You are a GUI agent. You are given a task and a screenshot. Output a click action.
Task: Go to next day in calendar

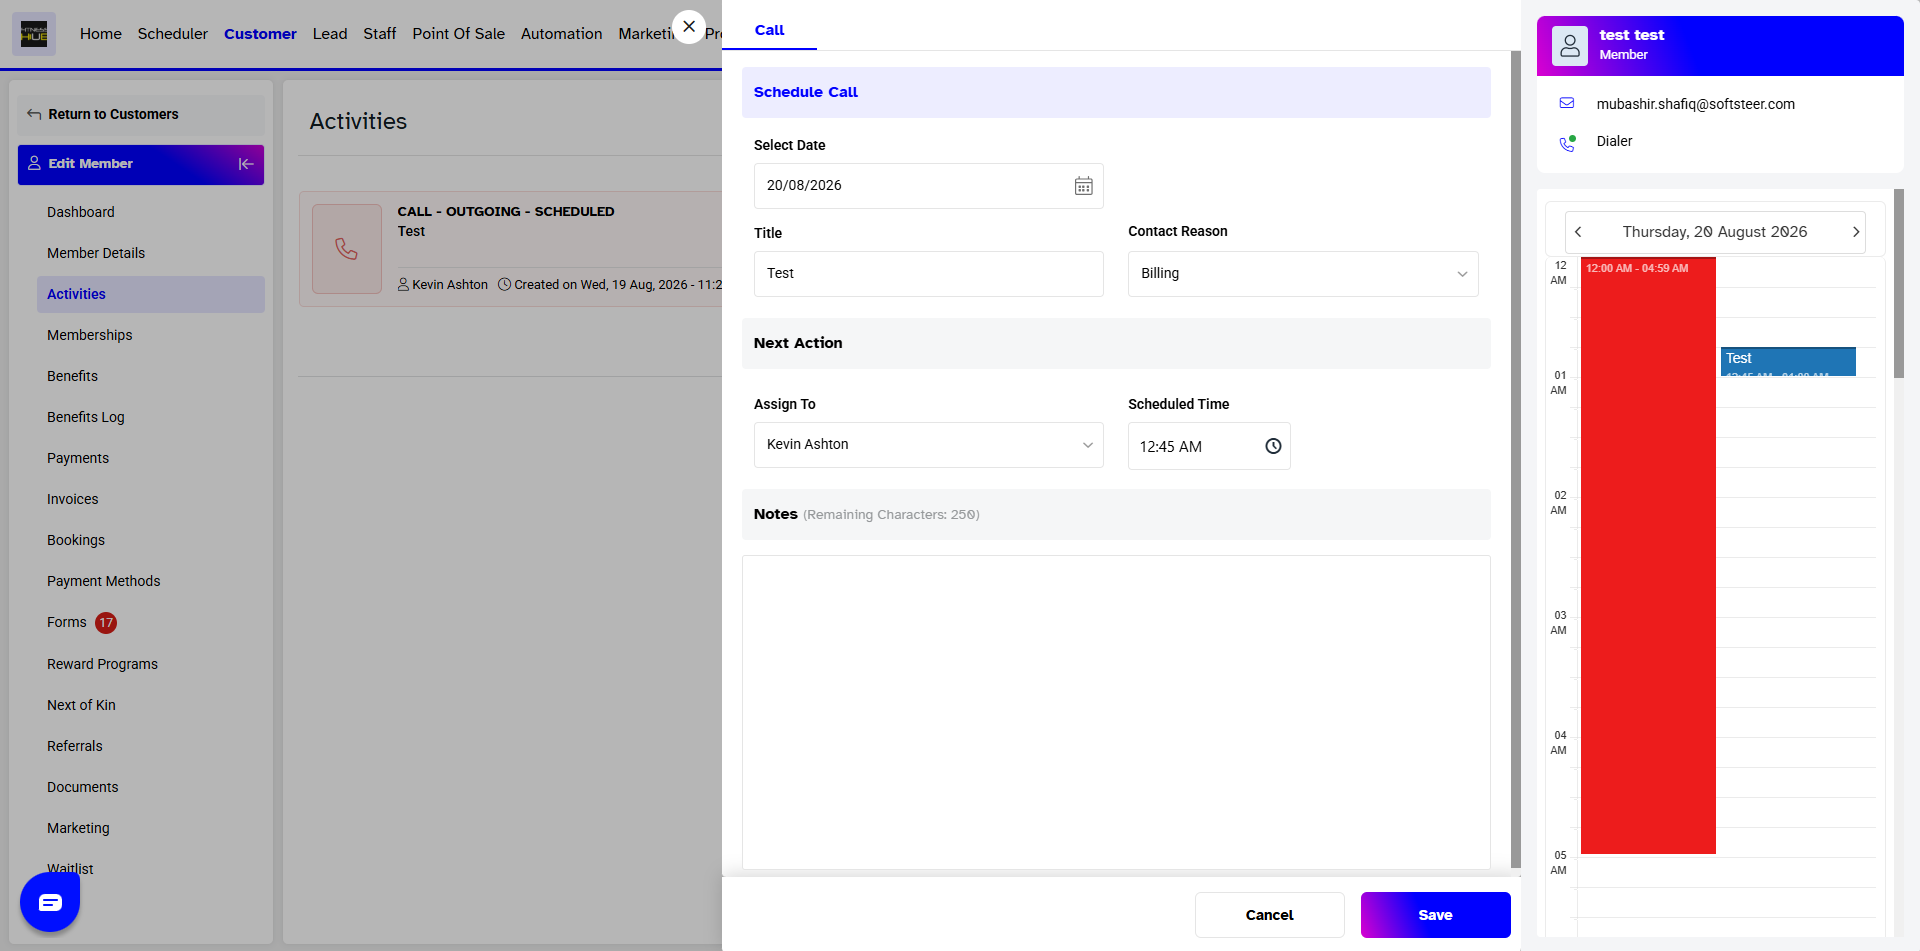(x=1856, y=232)
